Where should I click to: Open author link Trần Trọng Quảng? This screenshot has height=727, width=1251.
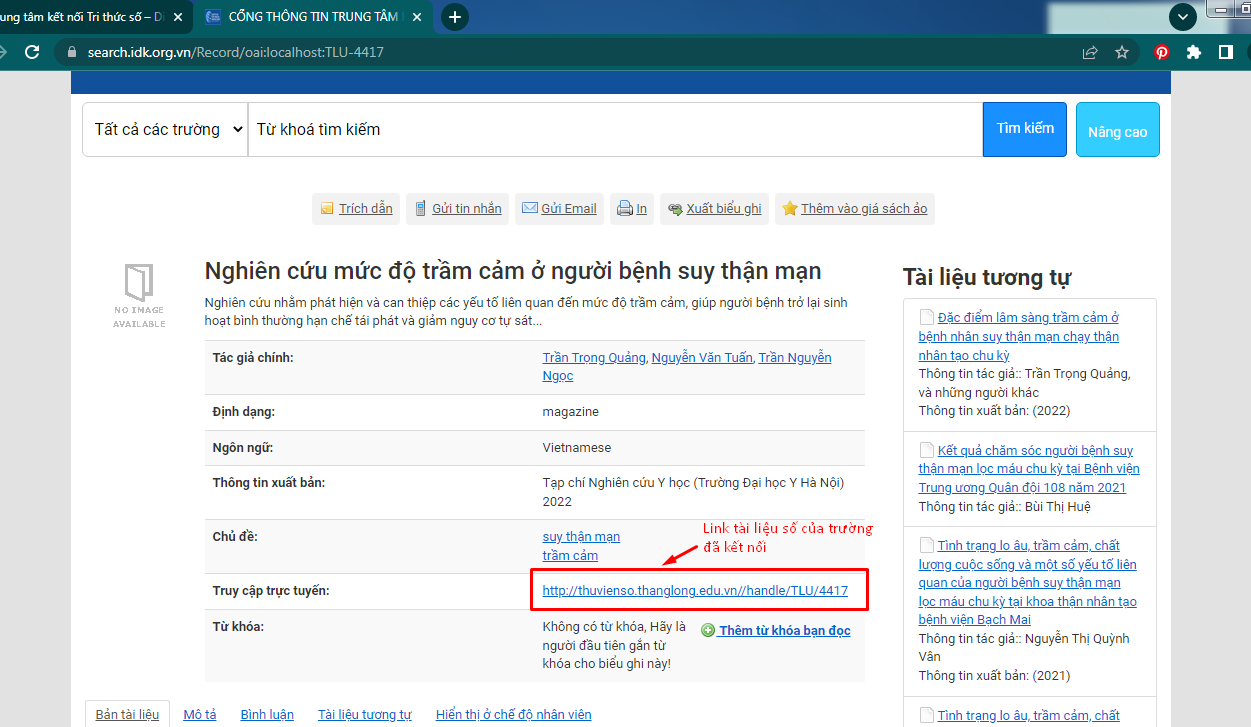[x=594, y=358]
